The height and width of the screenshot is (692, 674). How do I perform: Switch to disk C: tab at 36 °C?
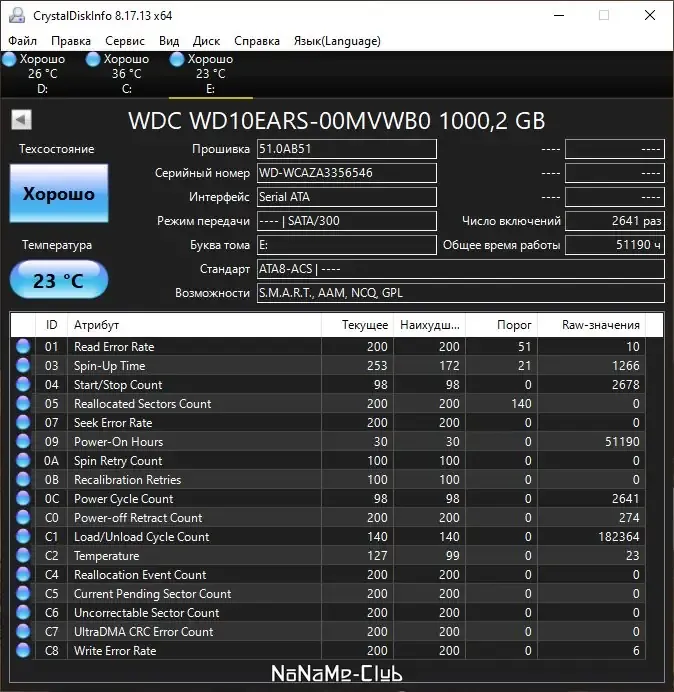[x=126, y=74]
